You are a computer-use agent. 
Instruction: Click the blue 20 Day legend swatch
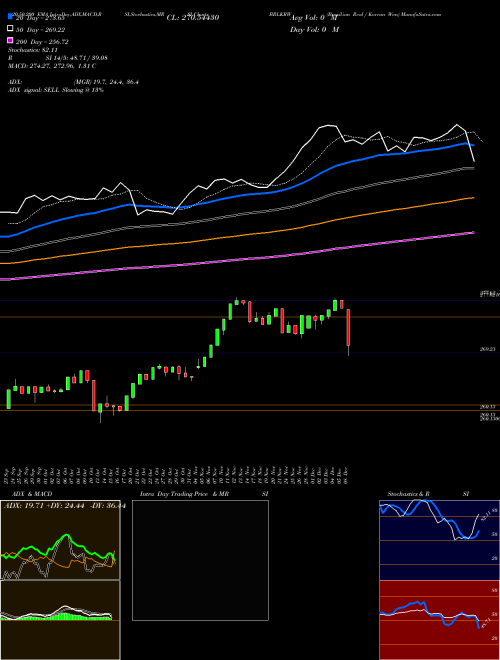(10, 17)
